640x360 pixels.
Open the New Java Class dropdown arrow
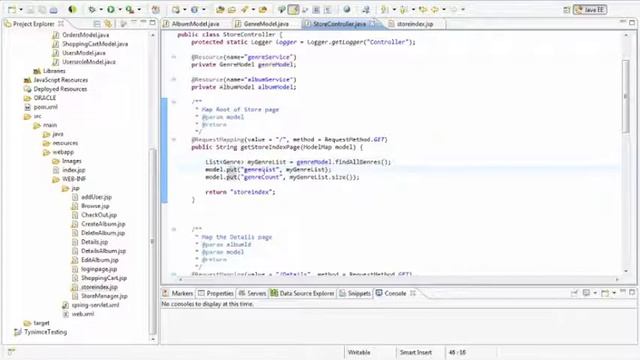(x=204, y=10)
